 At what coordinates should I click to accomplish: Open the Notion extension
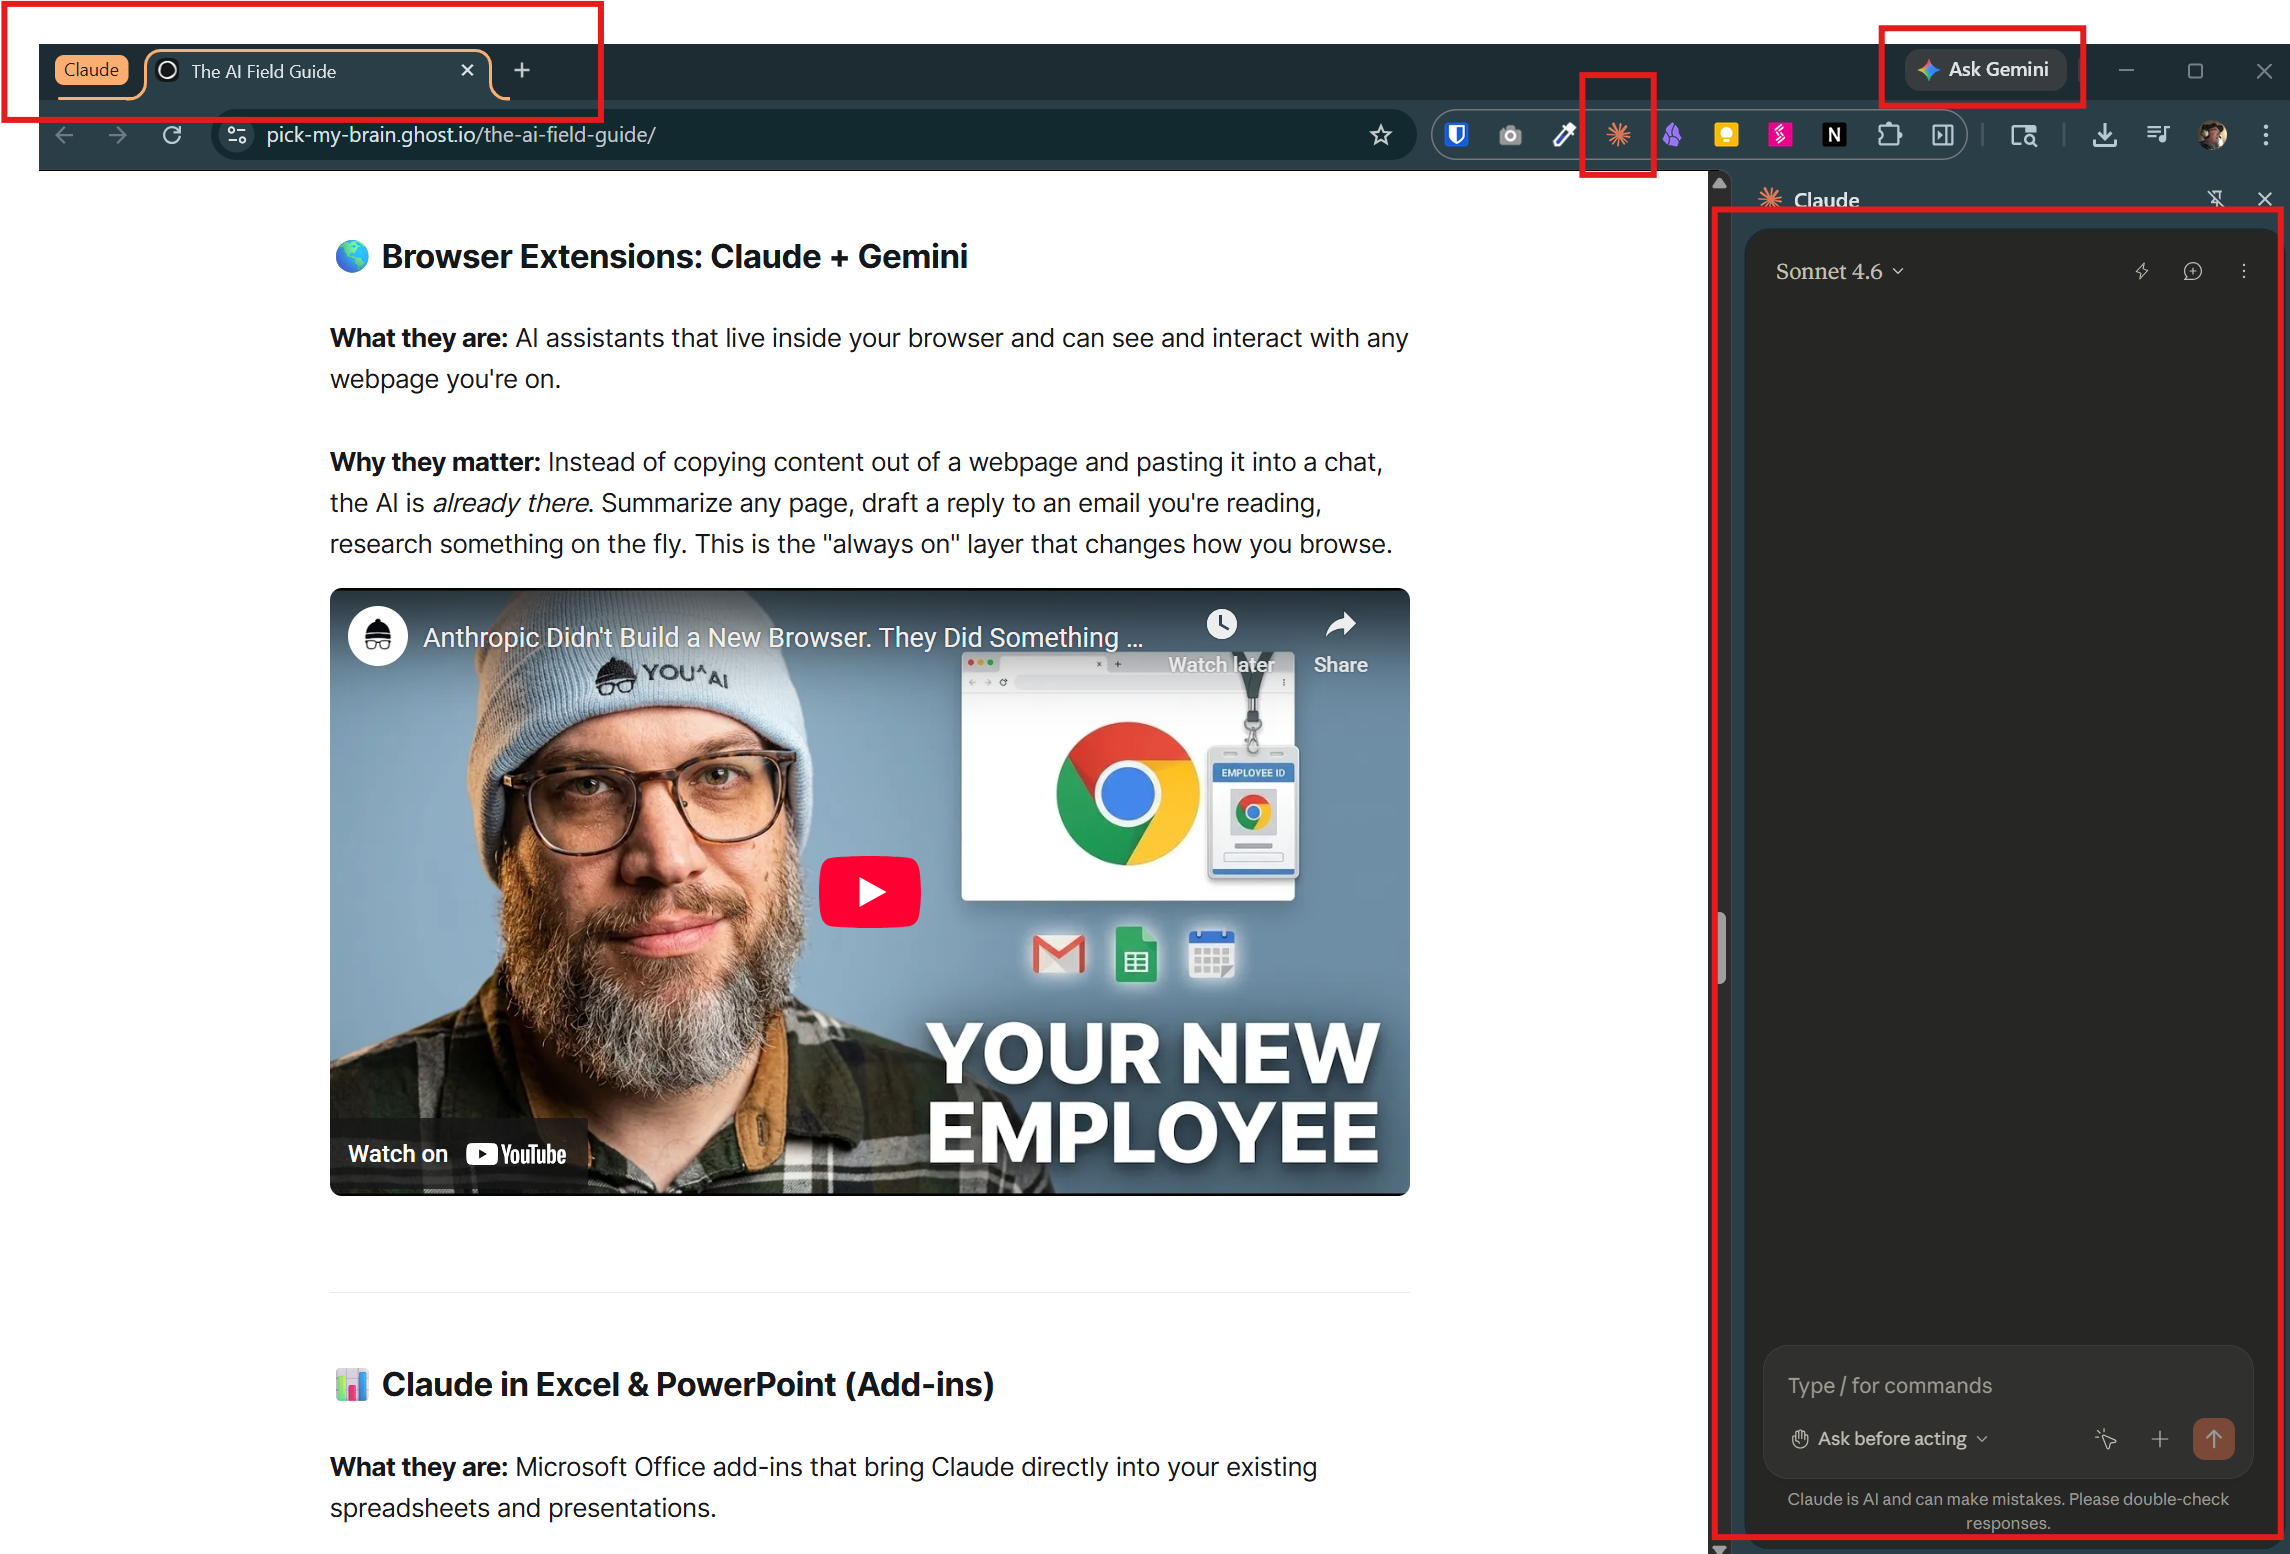[1835, 134]
